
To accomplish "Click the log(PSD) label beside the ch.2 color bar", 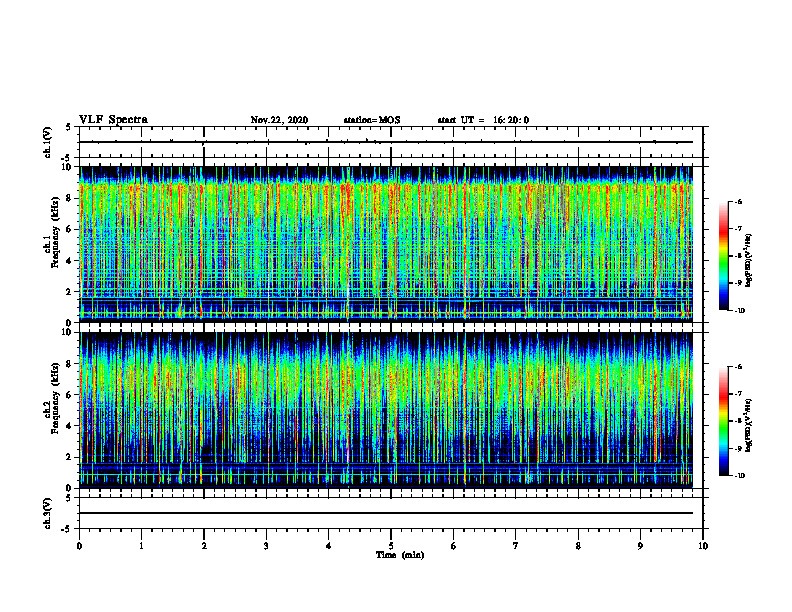I will click(x=749, y=426).
